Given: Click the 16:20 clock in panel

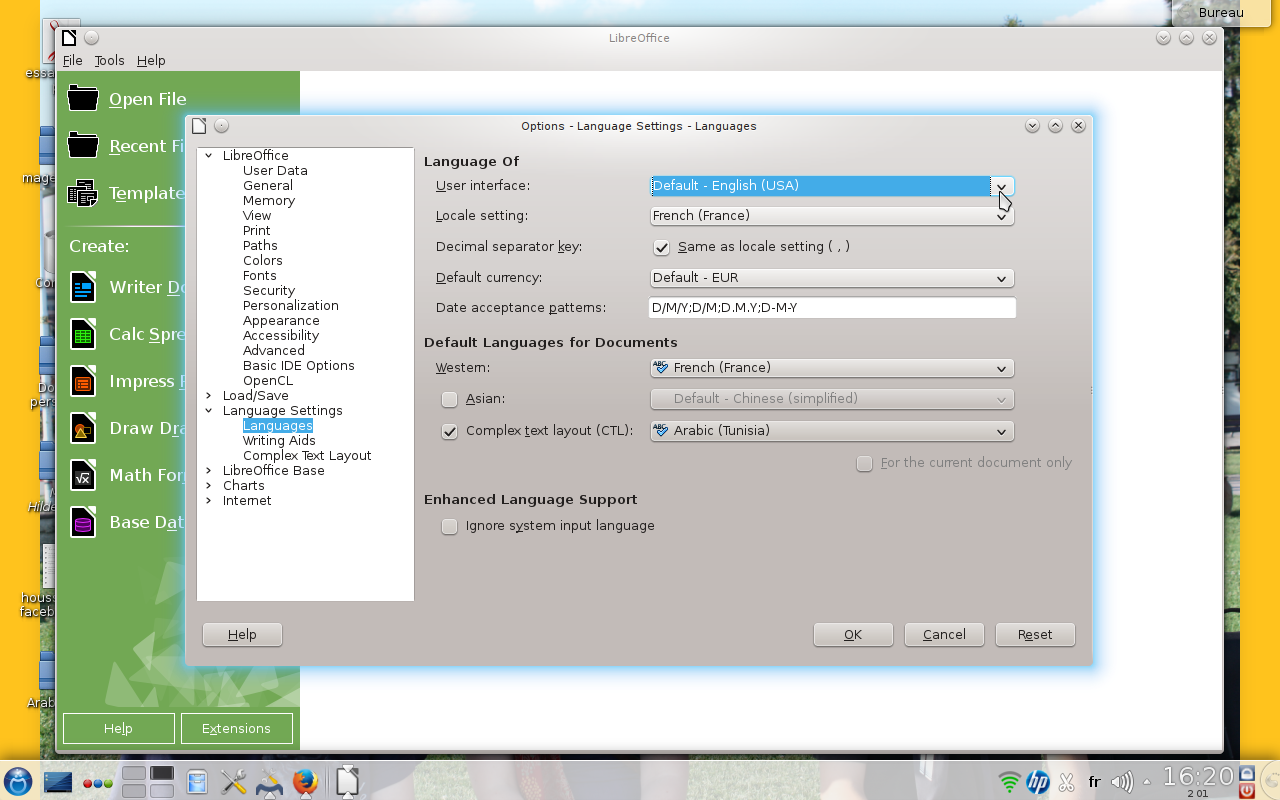Looking at the screenshot, I should [1198, 777].
